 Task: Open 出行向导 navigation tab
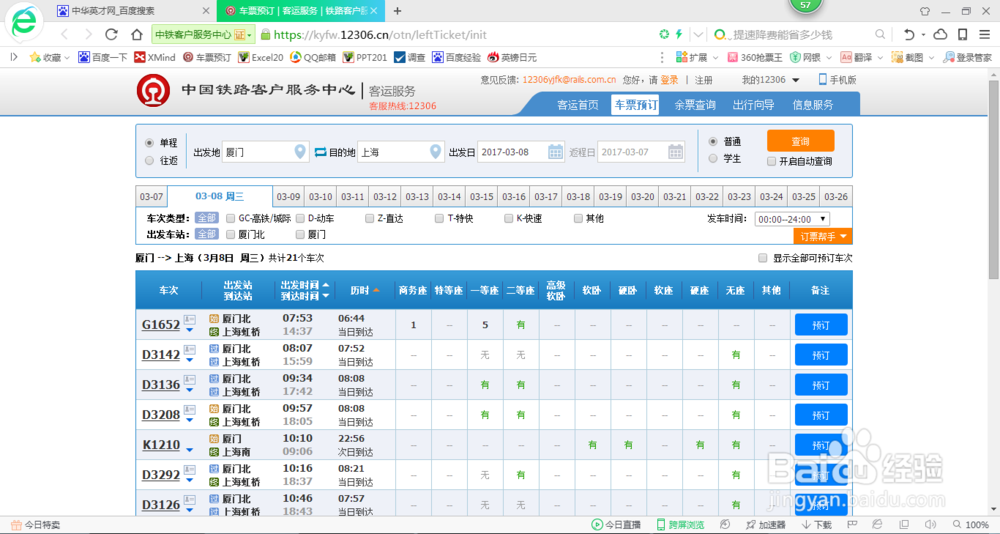pyautogui.click(x=753, y=105)
